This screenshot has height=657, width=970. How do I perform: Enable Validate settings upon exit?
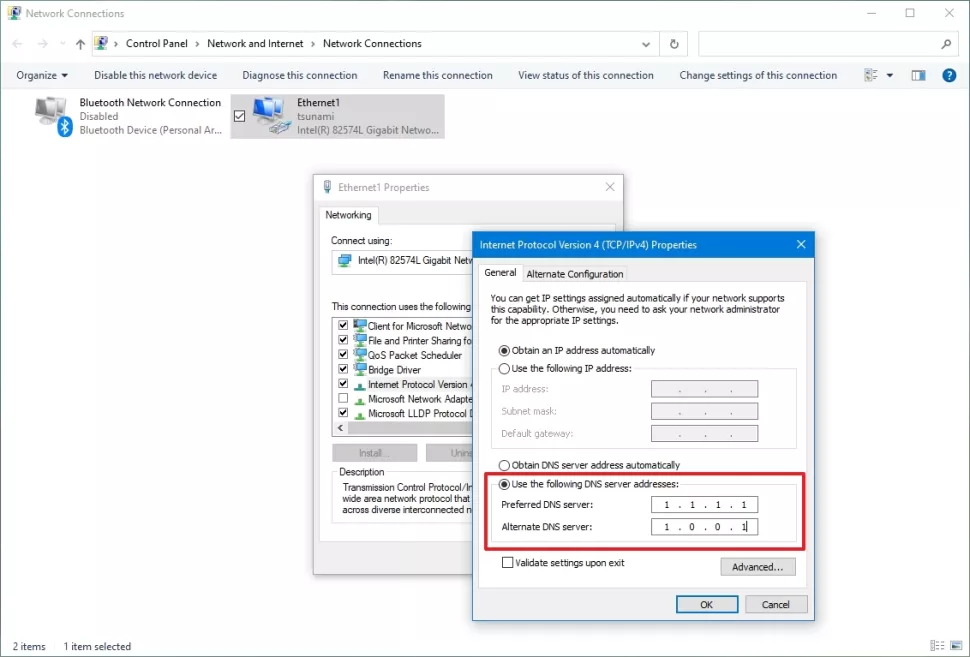pos(507,563)
